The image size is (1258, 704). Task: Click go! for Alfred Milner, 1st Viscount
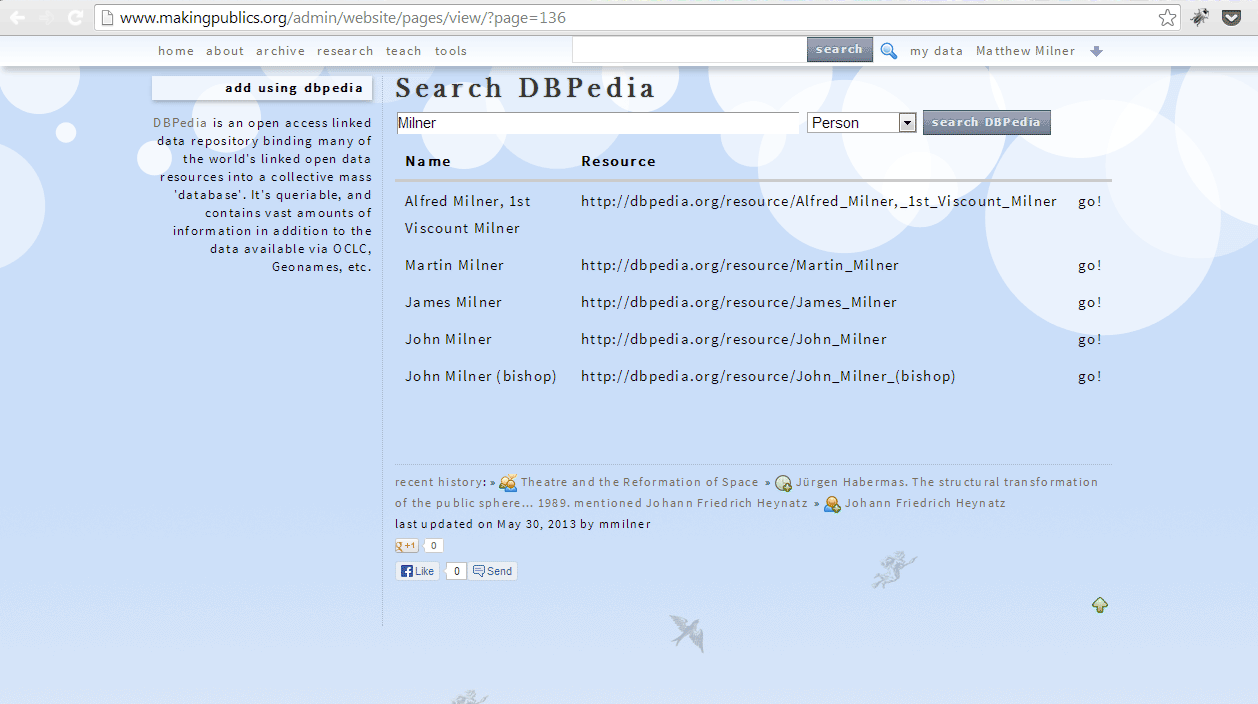tap(1090, 201)
